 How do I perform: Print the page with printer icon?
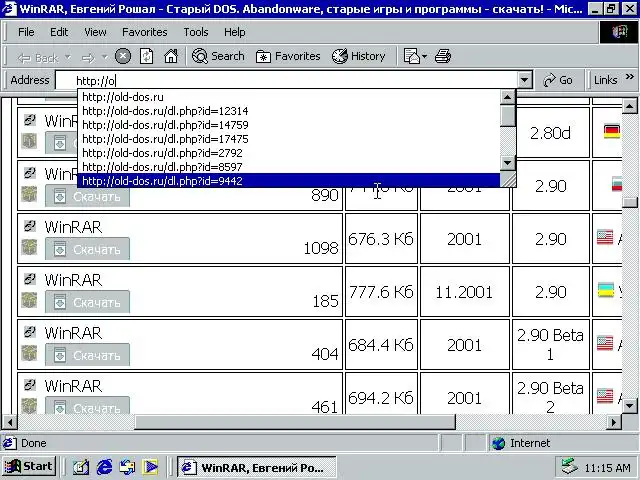[x=443, y=56]
